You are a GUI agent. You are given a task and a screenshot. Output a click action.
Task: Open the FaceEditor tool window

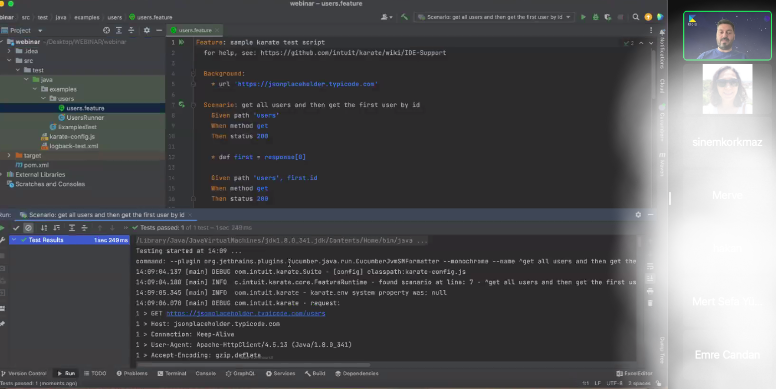tap(635, 373)
